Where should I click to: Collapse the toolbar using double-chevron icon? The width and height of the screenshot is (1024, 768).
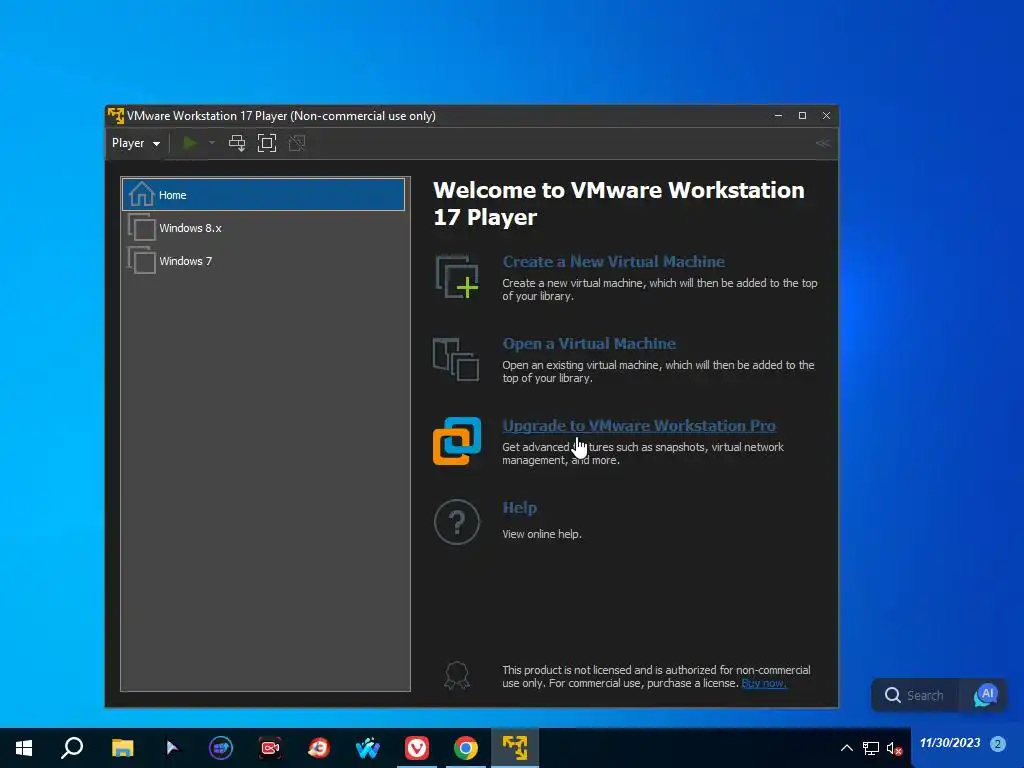pos(822,143)
